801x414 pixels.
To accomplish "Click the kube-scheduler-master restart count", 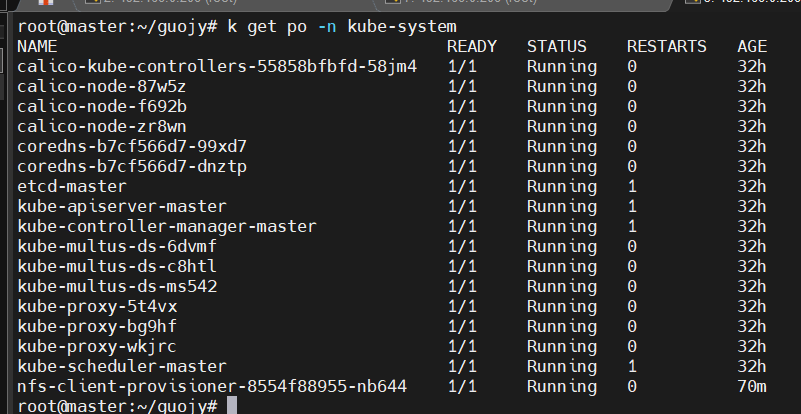I will (x=632, y=366).
